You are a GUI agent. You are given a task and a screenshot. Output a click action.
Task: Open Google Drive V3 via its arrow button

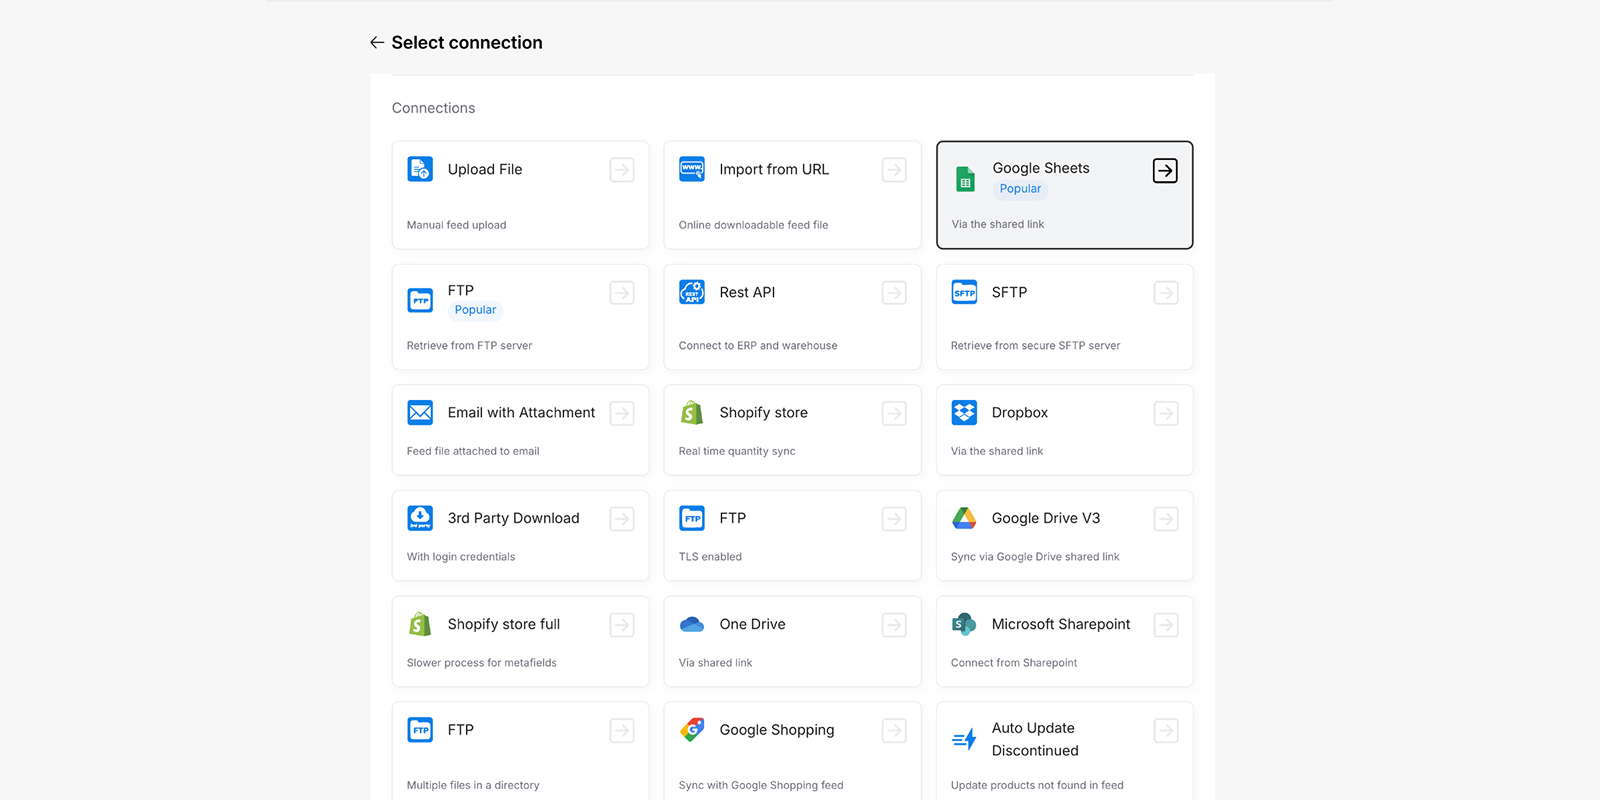point(1166,519)
